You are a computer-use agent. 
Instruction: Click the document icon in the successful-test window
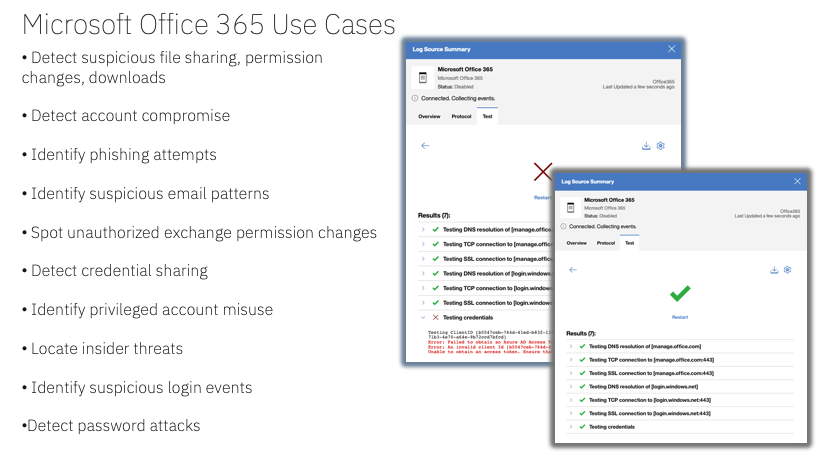[x=571, y=207]
